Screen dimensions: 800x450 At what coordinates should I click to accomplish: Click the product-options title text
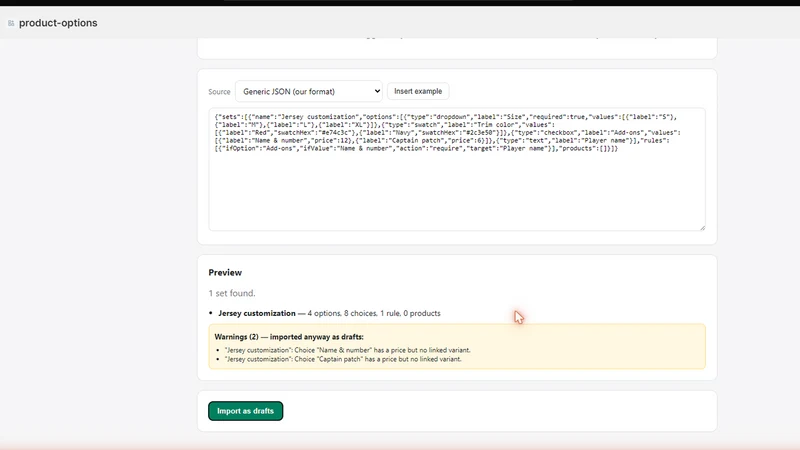pyautogui.click(x=58, y=23)
